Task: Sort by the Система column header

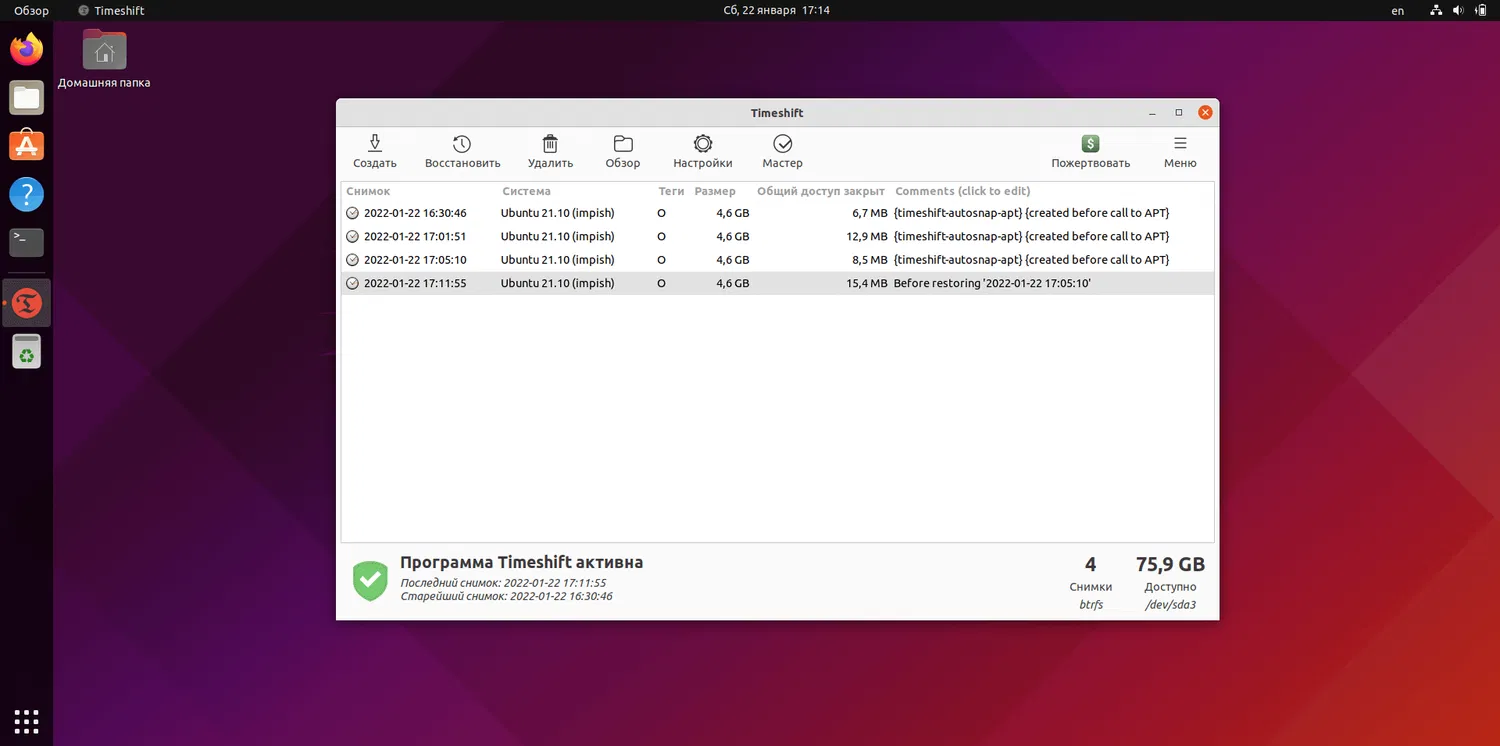Action: pos(526,191)
